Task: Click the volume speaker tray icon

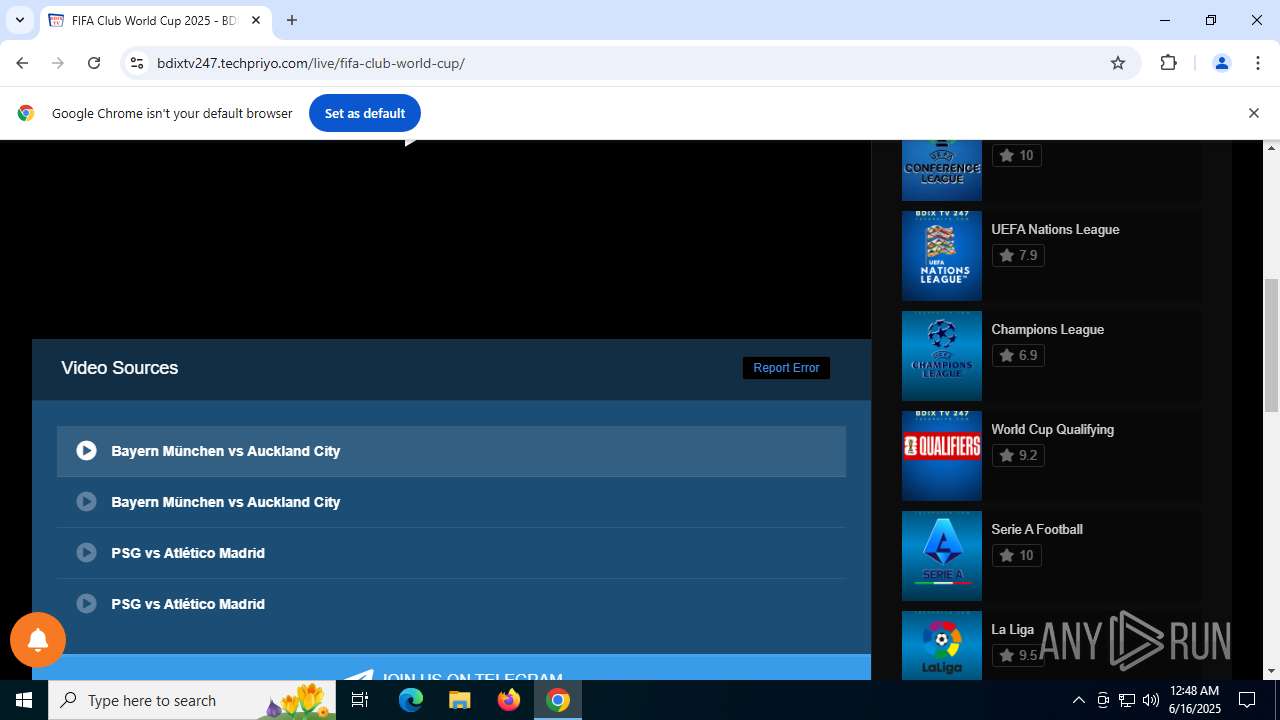Action: pos(1150,700)
